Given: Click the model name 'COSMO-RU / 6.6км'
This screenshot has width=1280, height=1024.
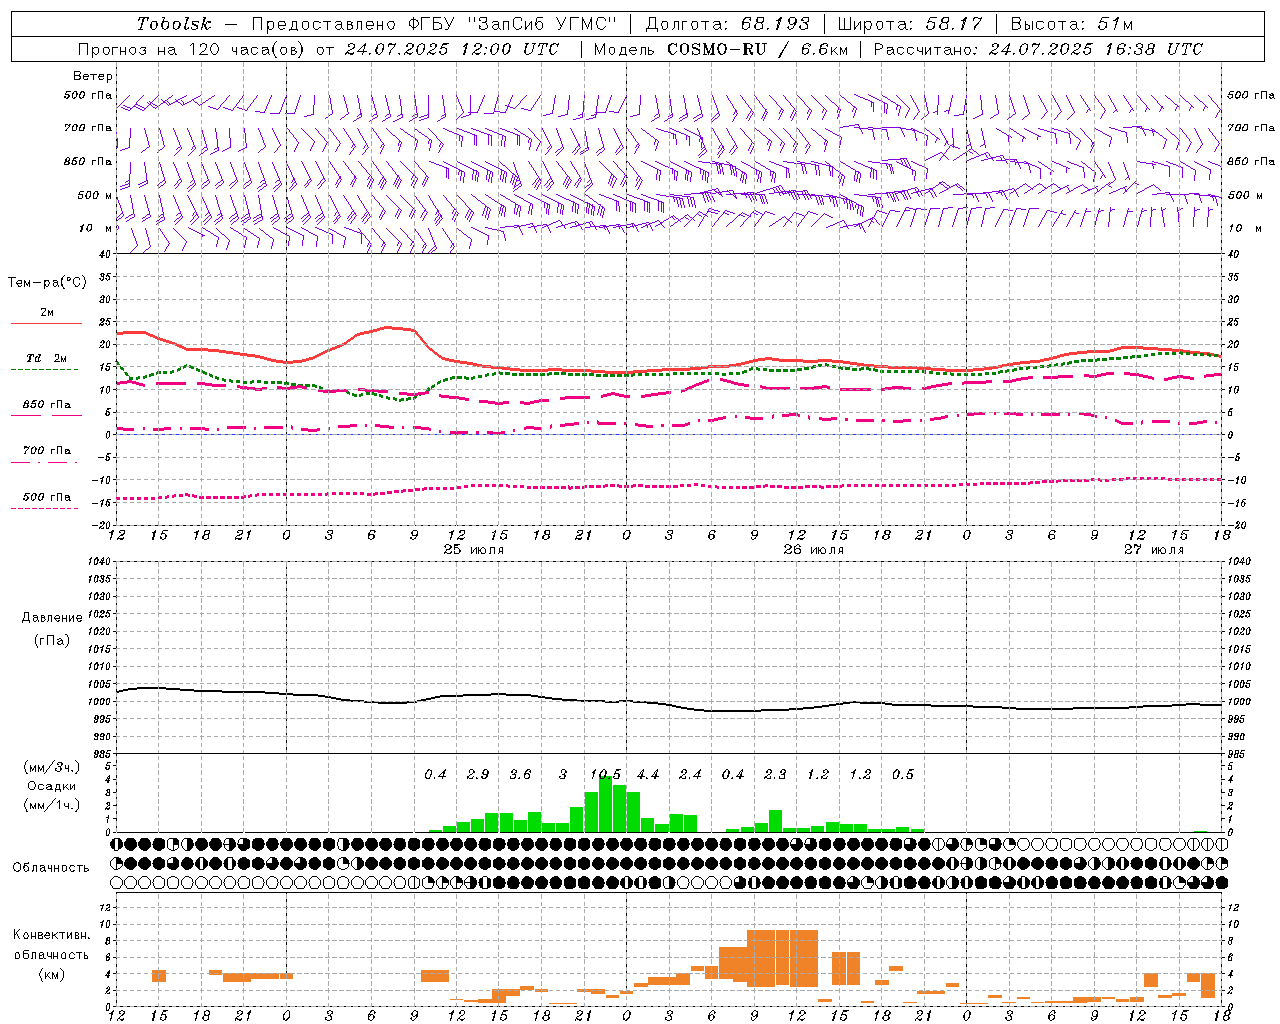Looking at the screenshot, I should pos(758,49).
